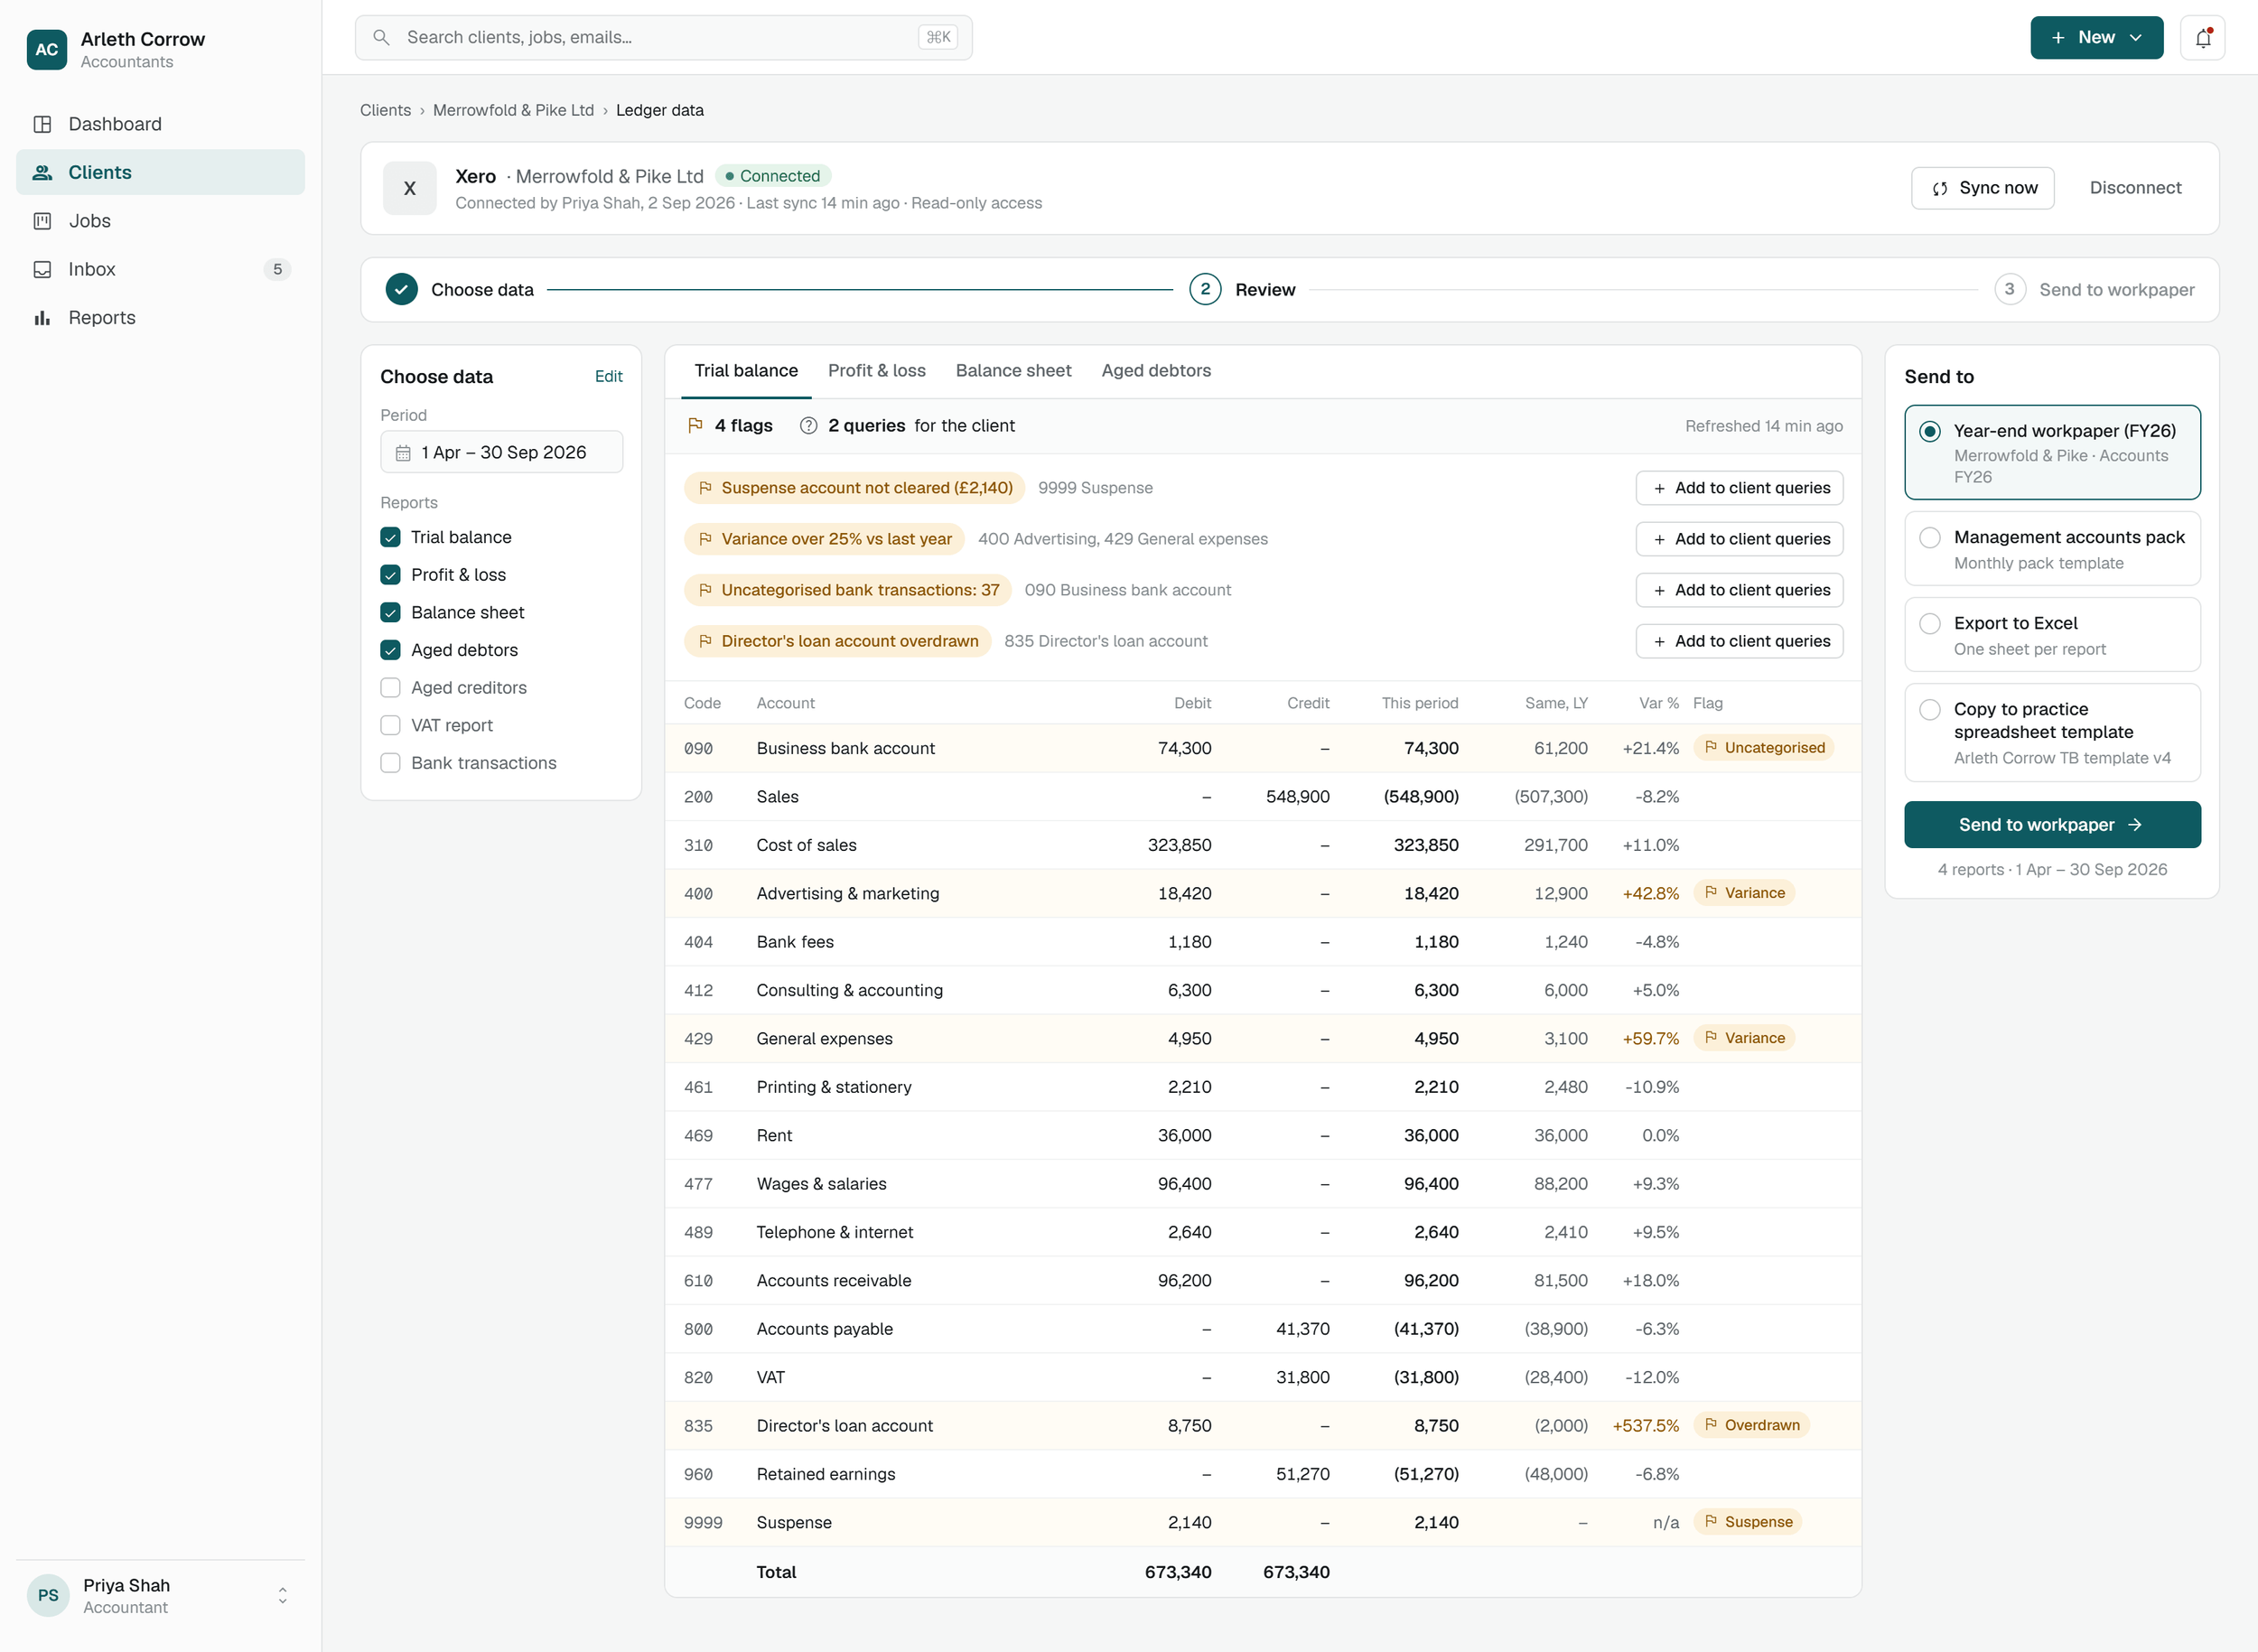Open the New dropdown button
This screenshot has height=1652, width=2258.
2096,38
